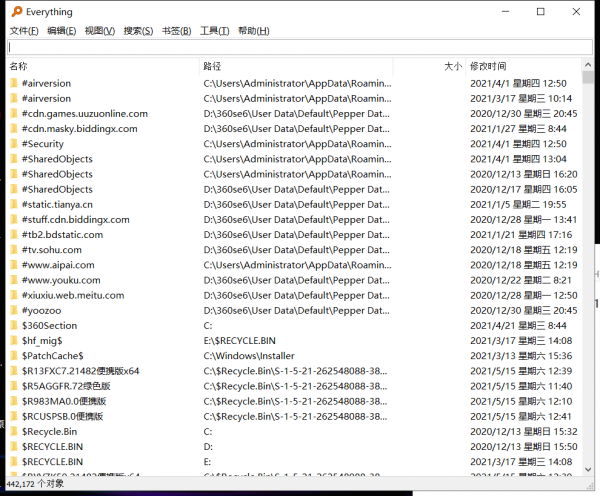Select the #static.tianya.cn entry

[x=57, y=204]
